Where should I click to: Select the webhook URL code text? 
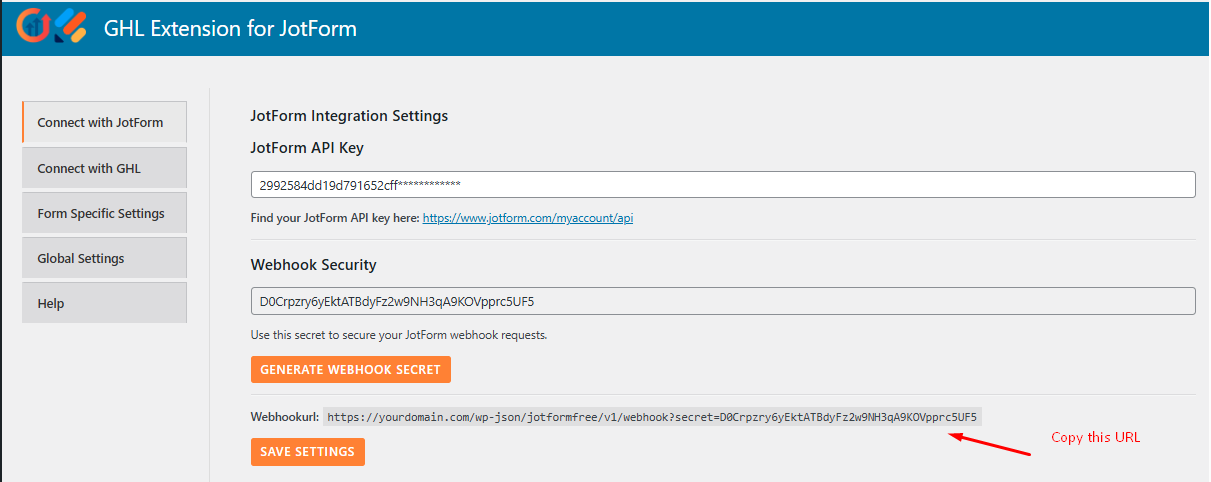(x=652, y=417)
